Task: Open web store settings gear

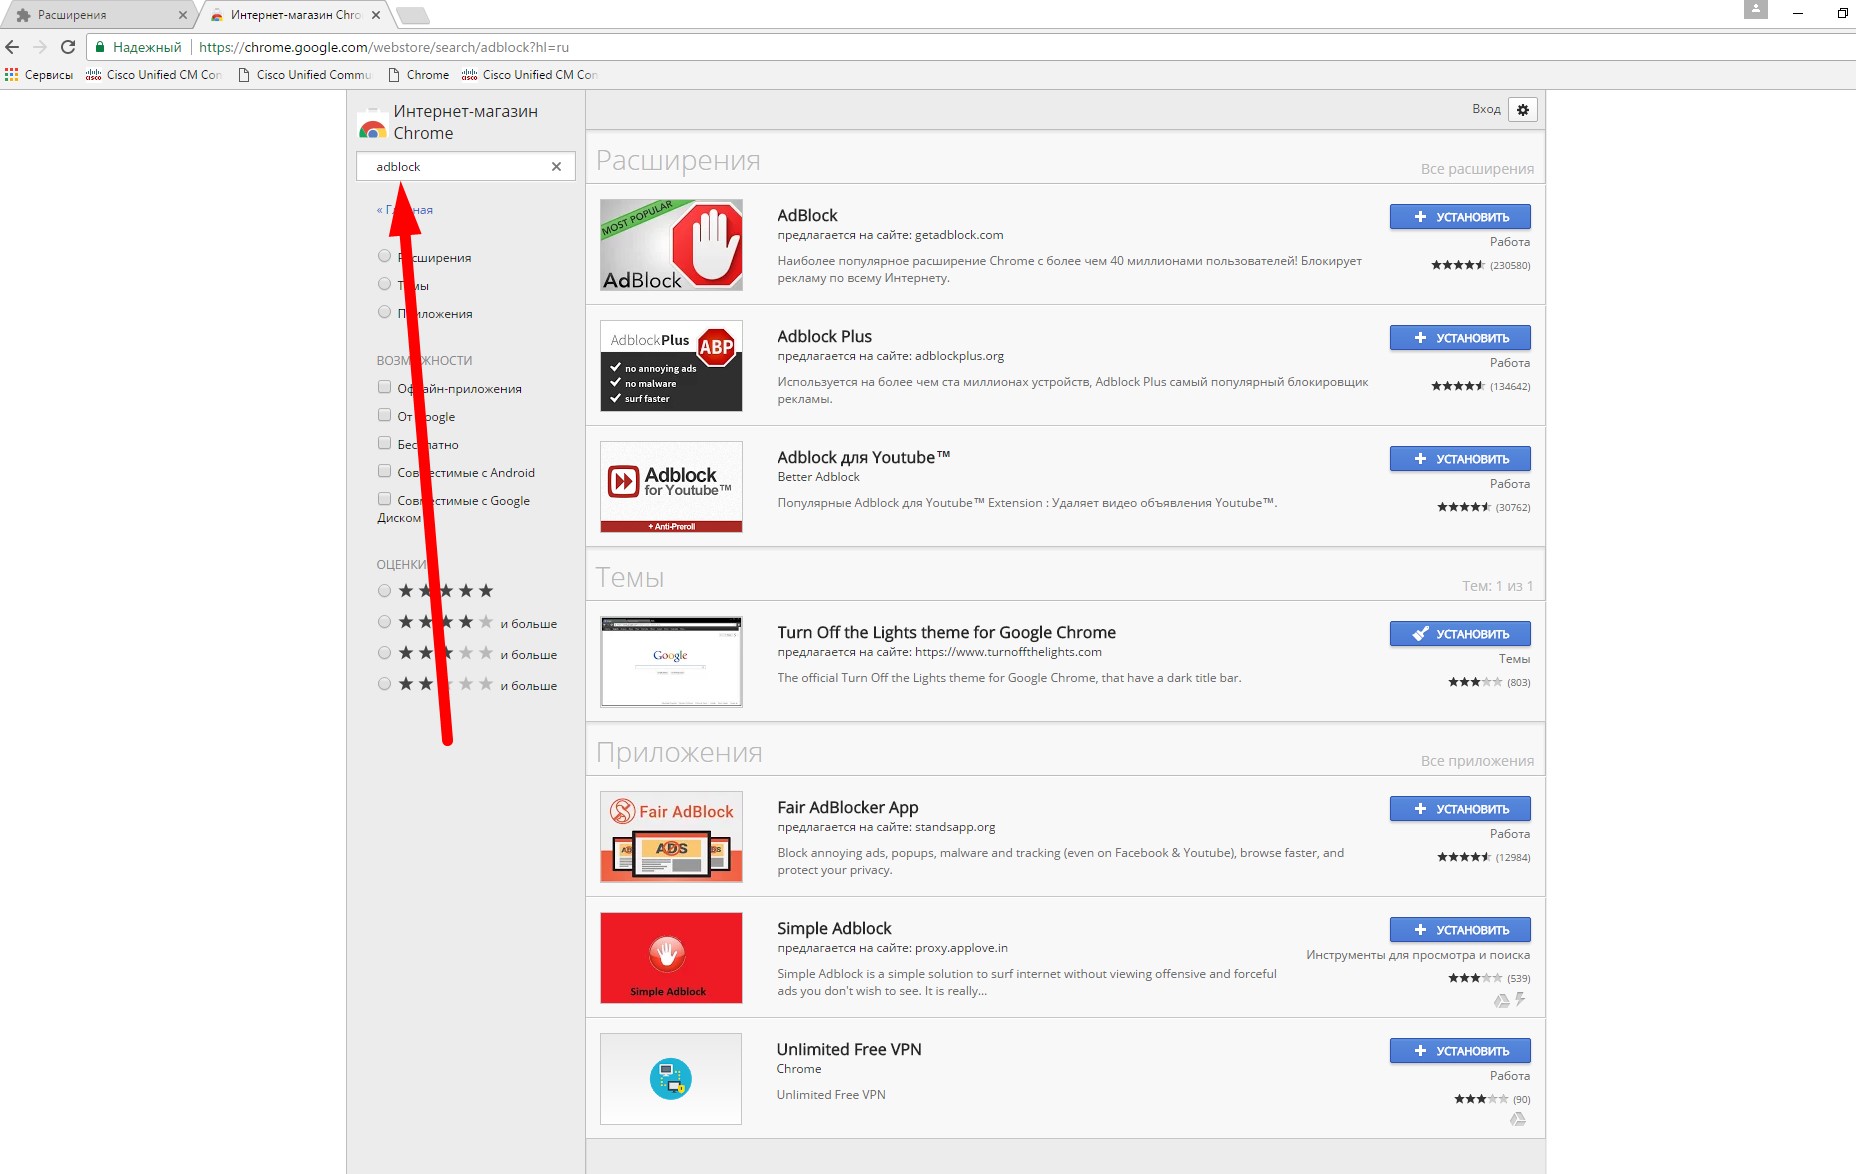Action: pyautogui.click(x=1523, y=110)
